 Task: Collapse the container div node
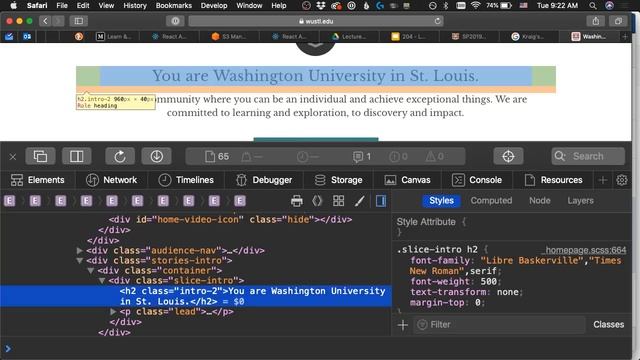91,271
